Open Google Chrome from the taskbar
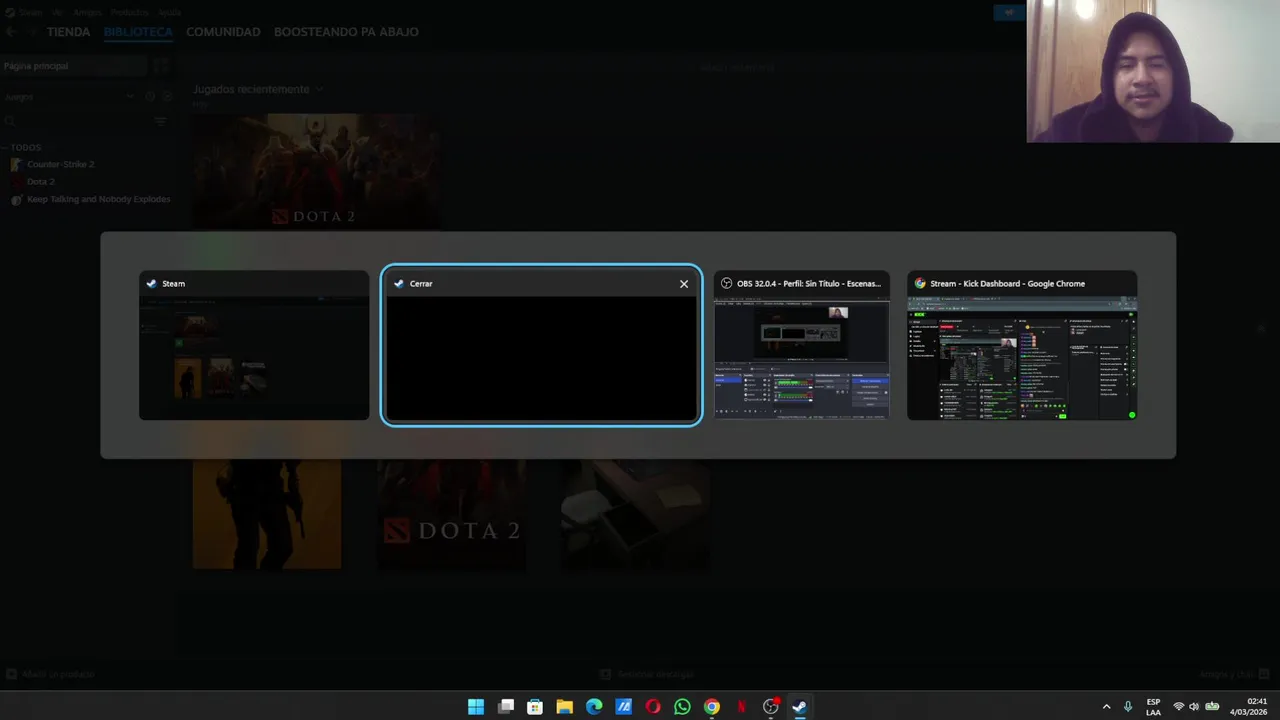This screenshot has height=720, width=1280. 711,707
